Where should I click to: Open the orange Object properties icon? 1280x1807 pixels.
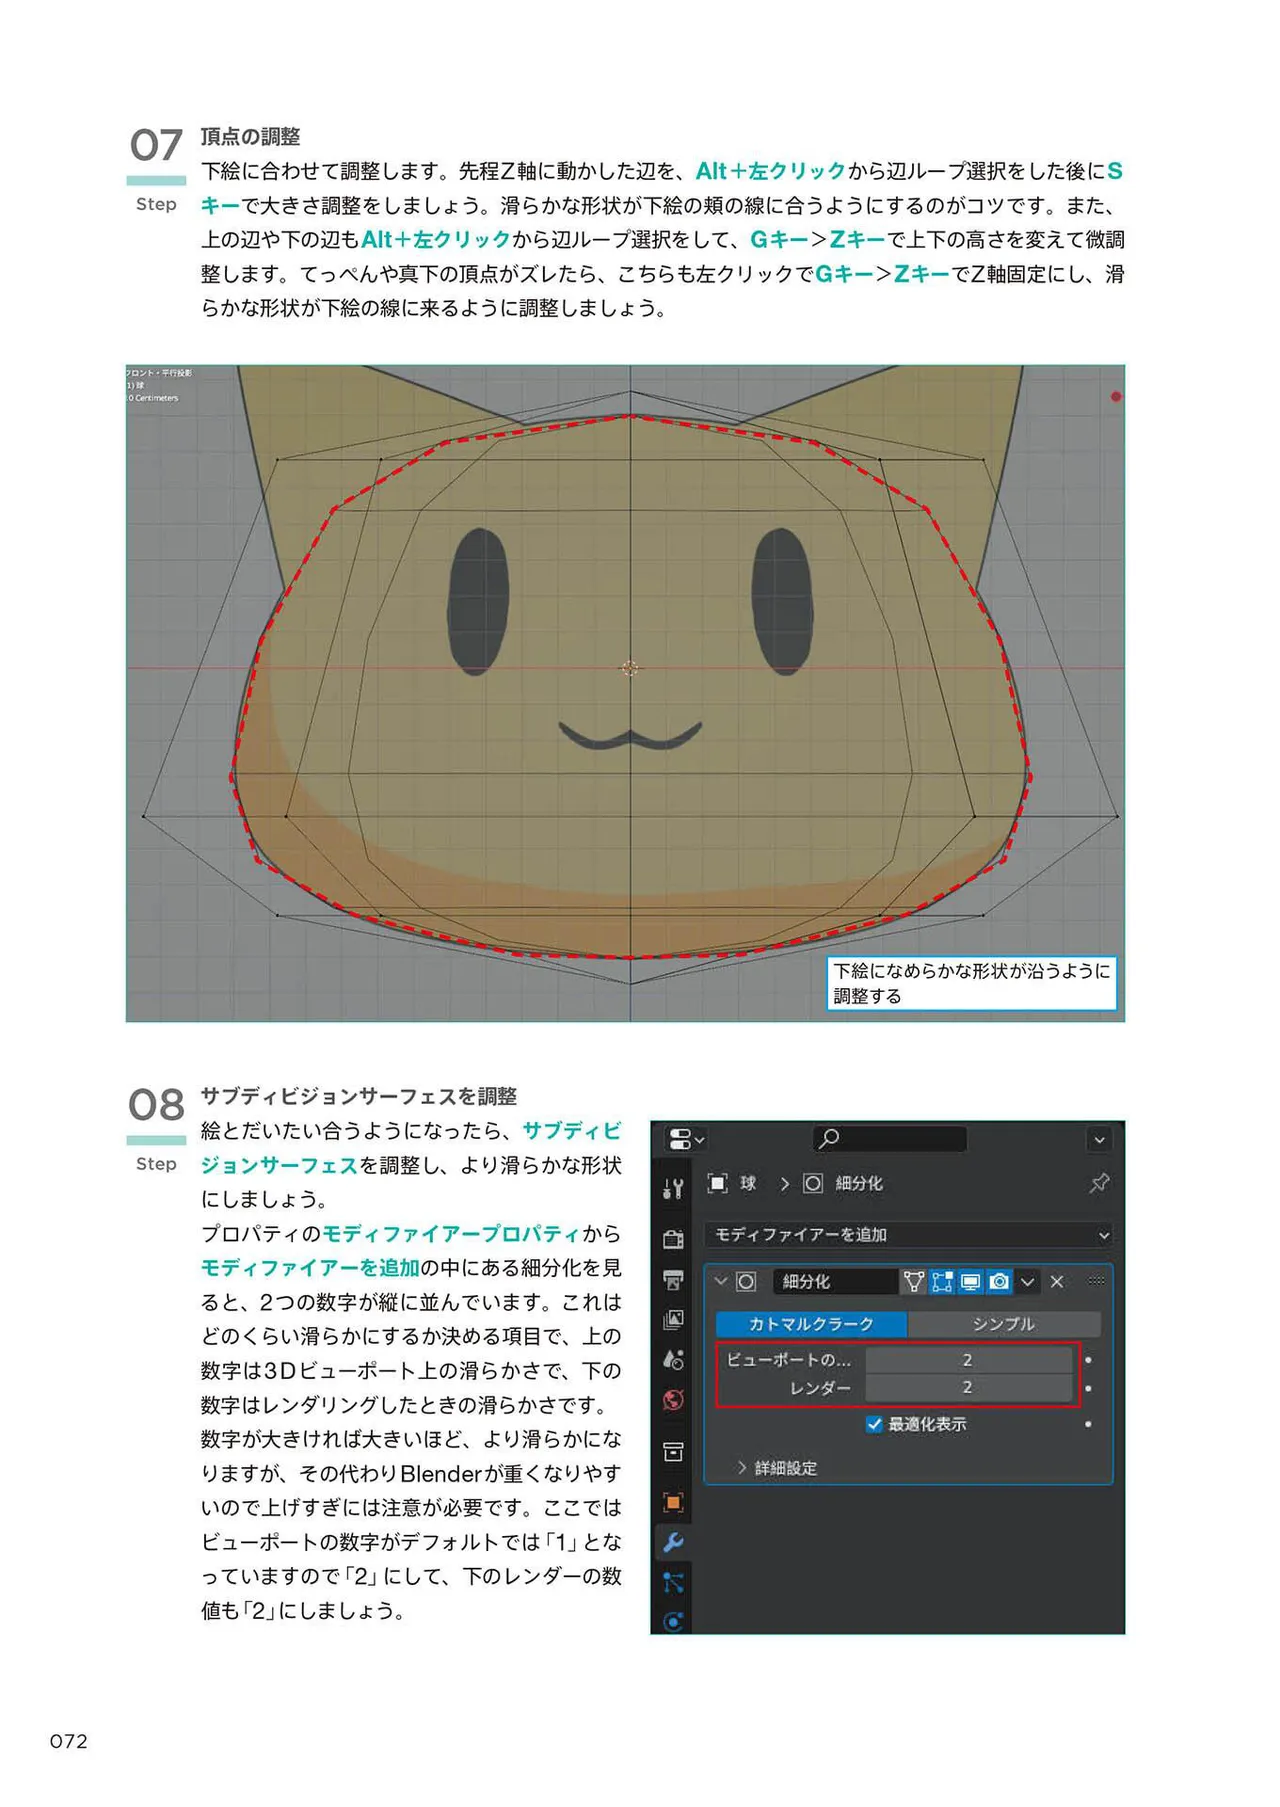point(673,1502)
